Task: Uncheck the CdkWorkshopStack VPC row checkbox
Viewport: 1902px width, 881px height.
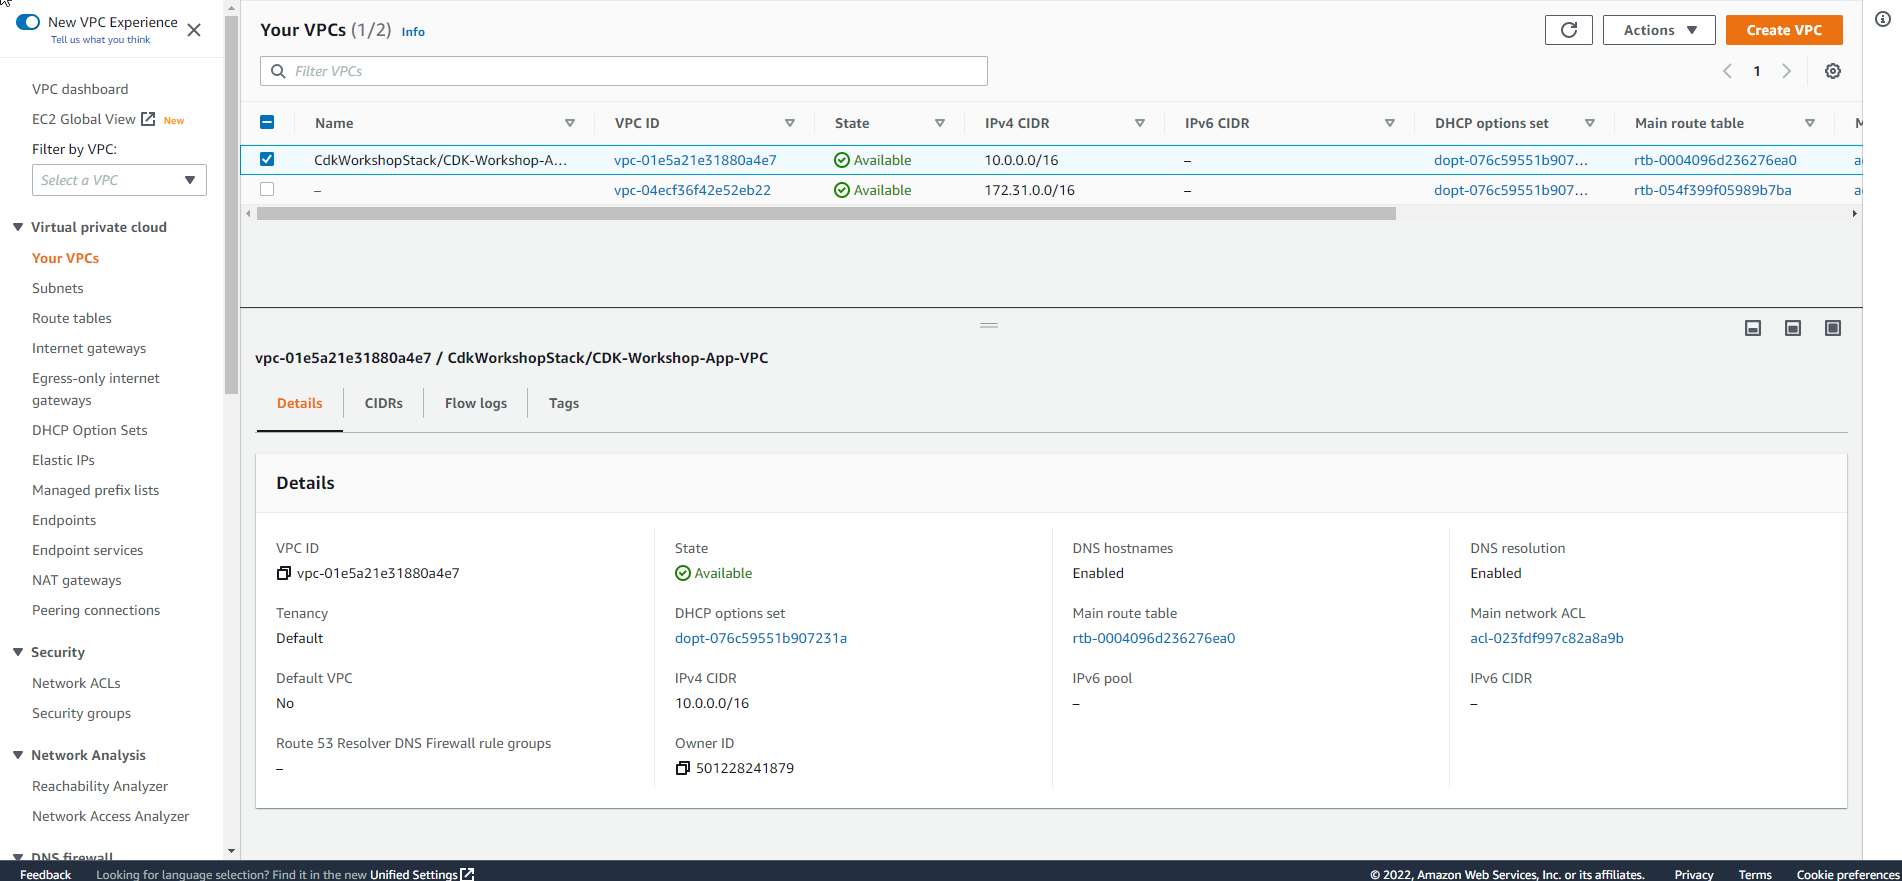Action: click(x=267, y=159)
